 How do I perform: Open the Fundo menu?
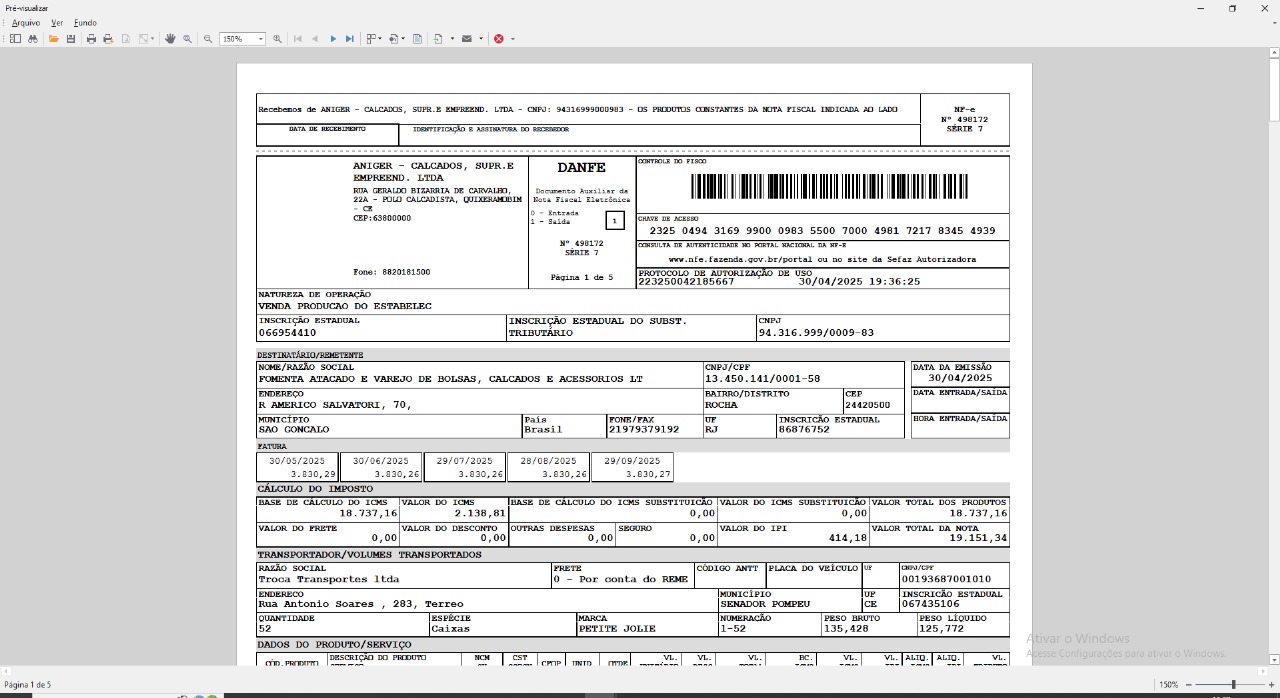(x=85, y=22)
